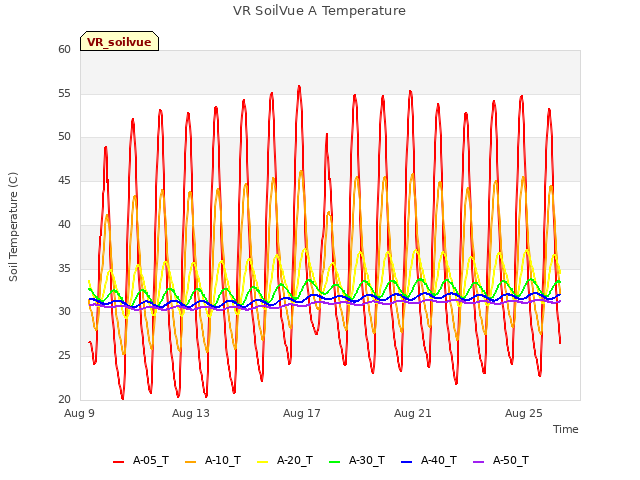Image resolution: width=640 pixels, height=480 pixels.
Task: Toggle the A-20_T legend entry
Action: 285,460
